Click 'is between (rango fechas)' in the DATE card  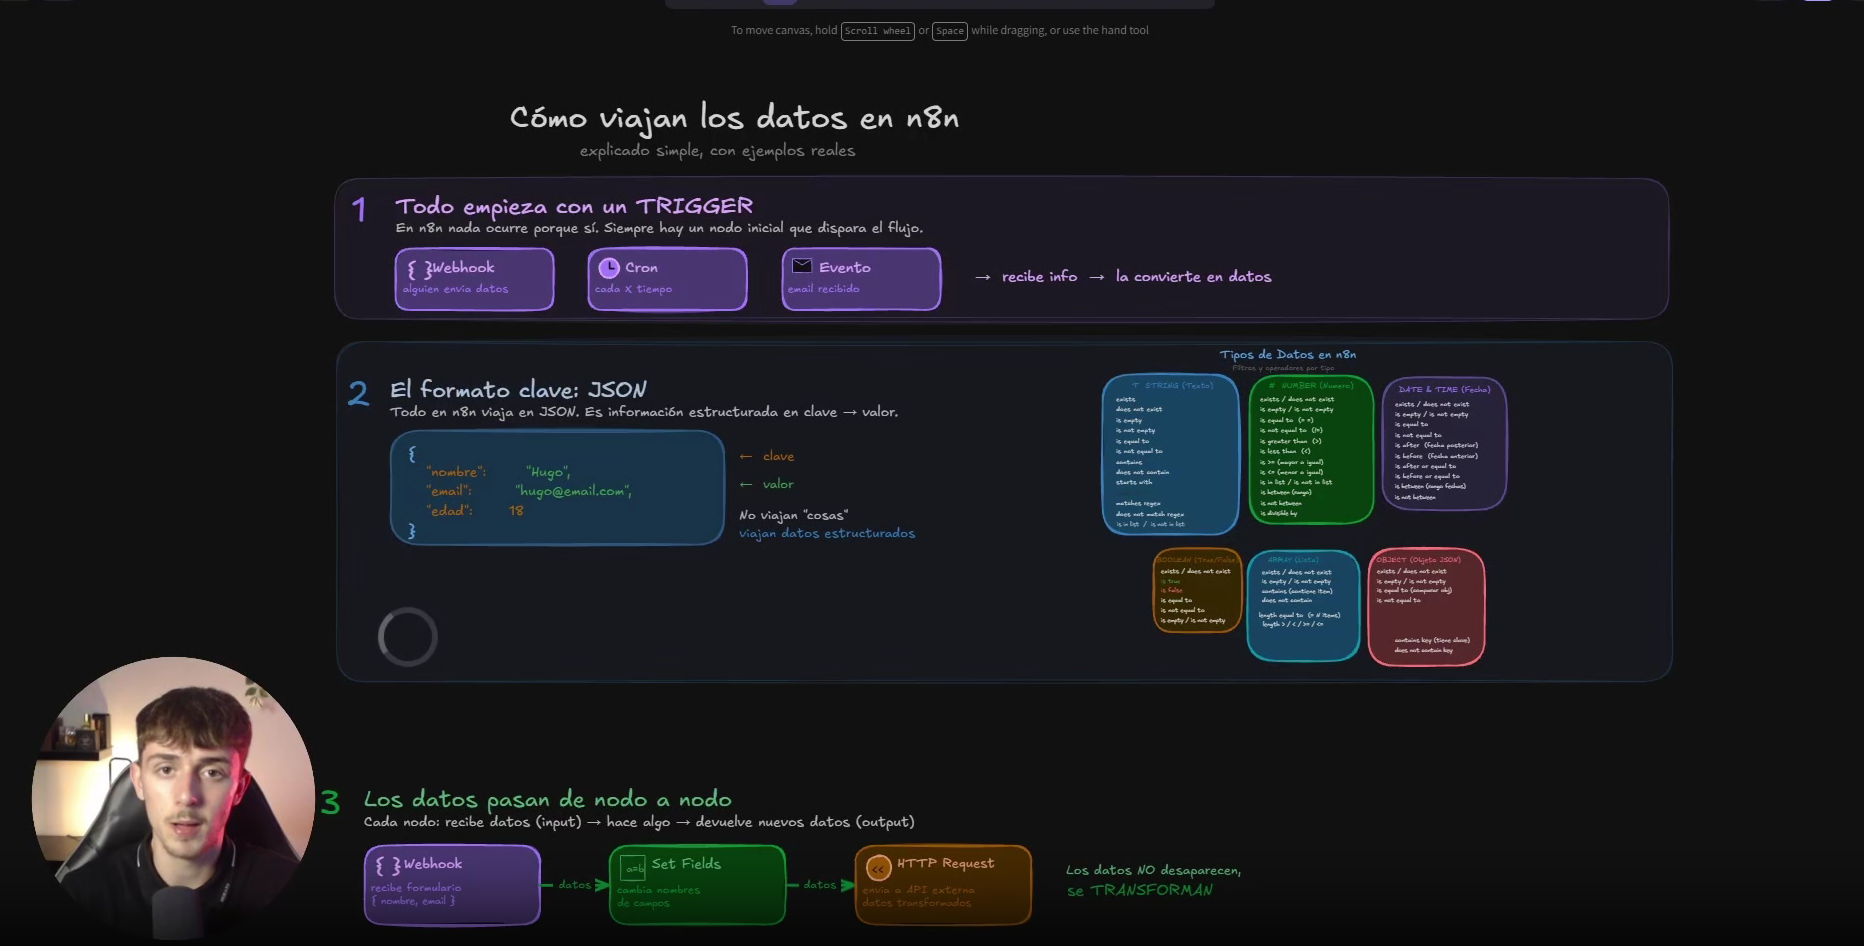(x=1430, y=486)
